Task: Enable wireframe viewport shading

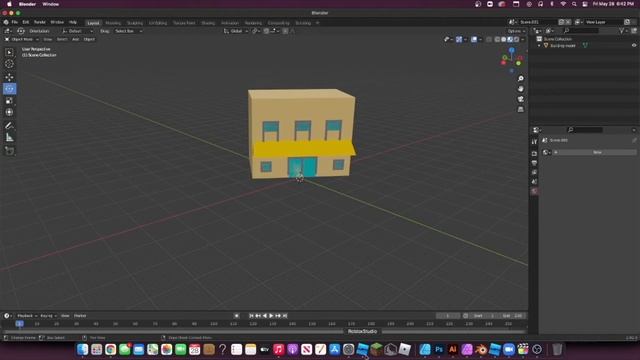Action: [497, 40]
